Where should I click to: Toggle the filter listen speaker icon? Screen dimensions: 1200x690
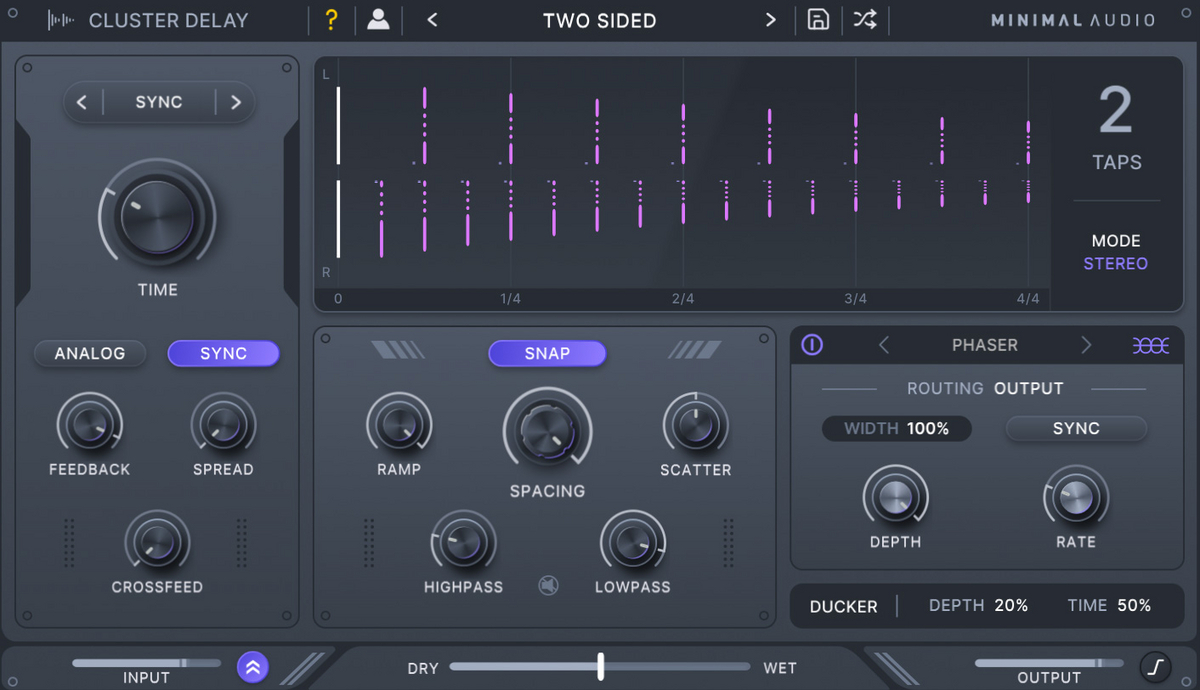[548, 585]
